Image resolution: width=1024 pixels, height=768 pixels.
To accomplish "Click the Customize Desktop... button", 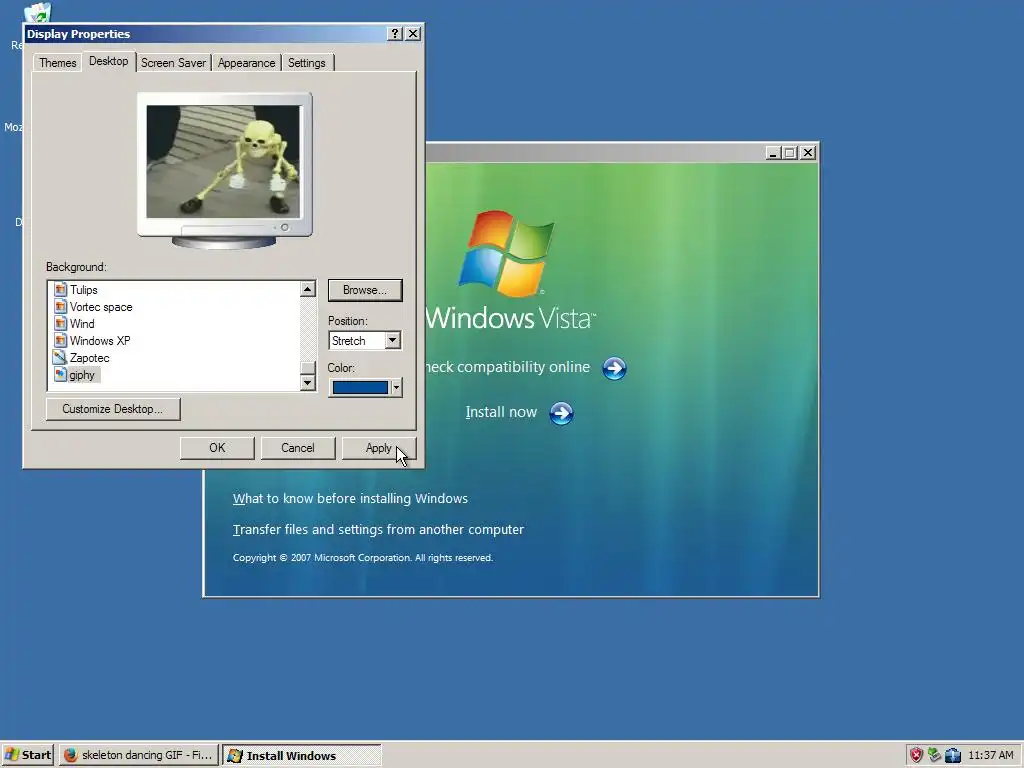I will coord(112,409).
